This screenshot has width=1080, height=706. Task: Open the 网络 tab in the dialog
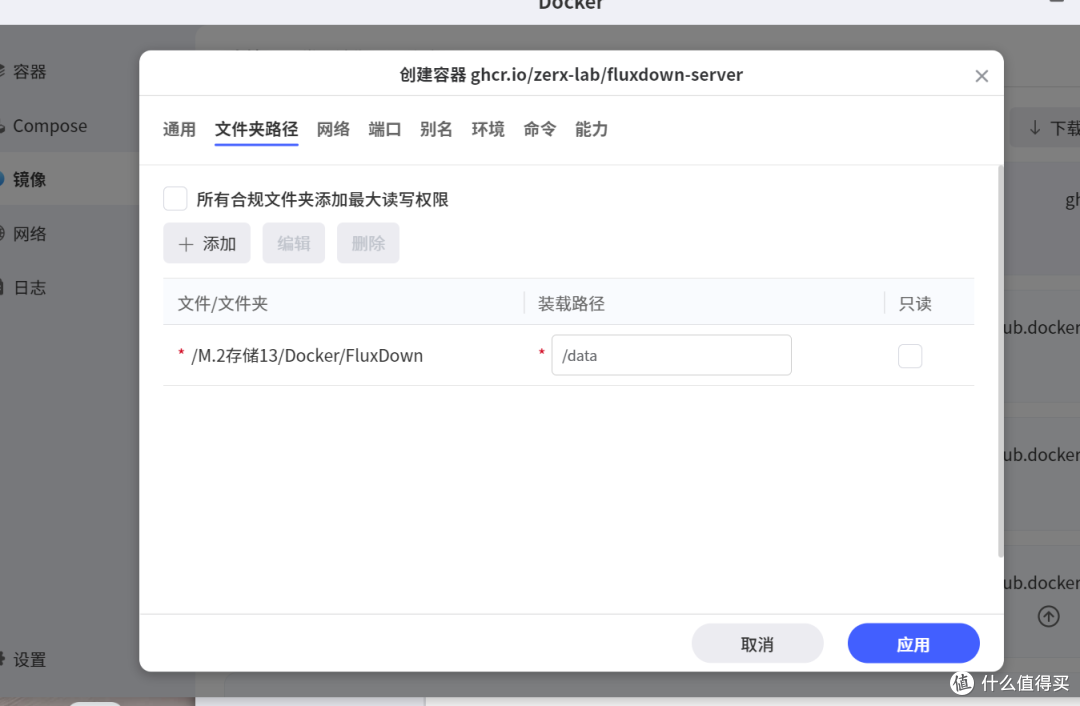333,129
